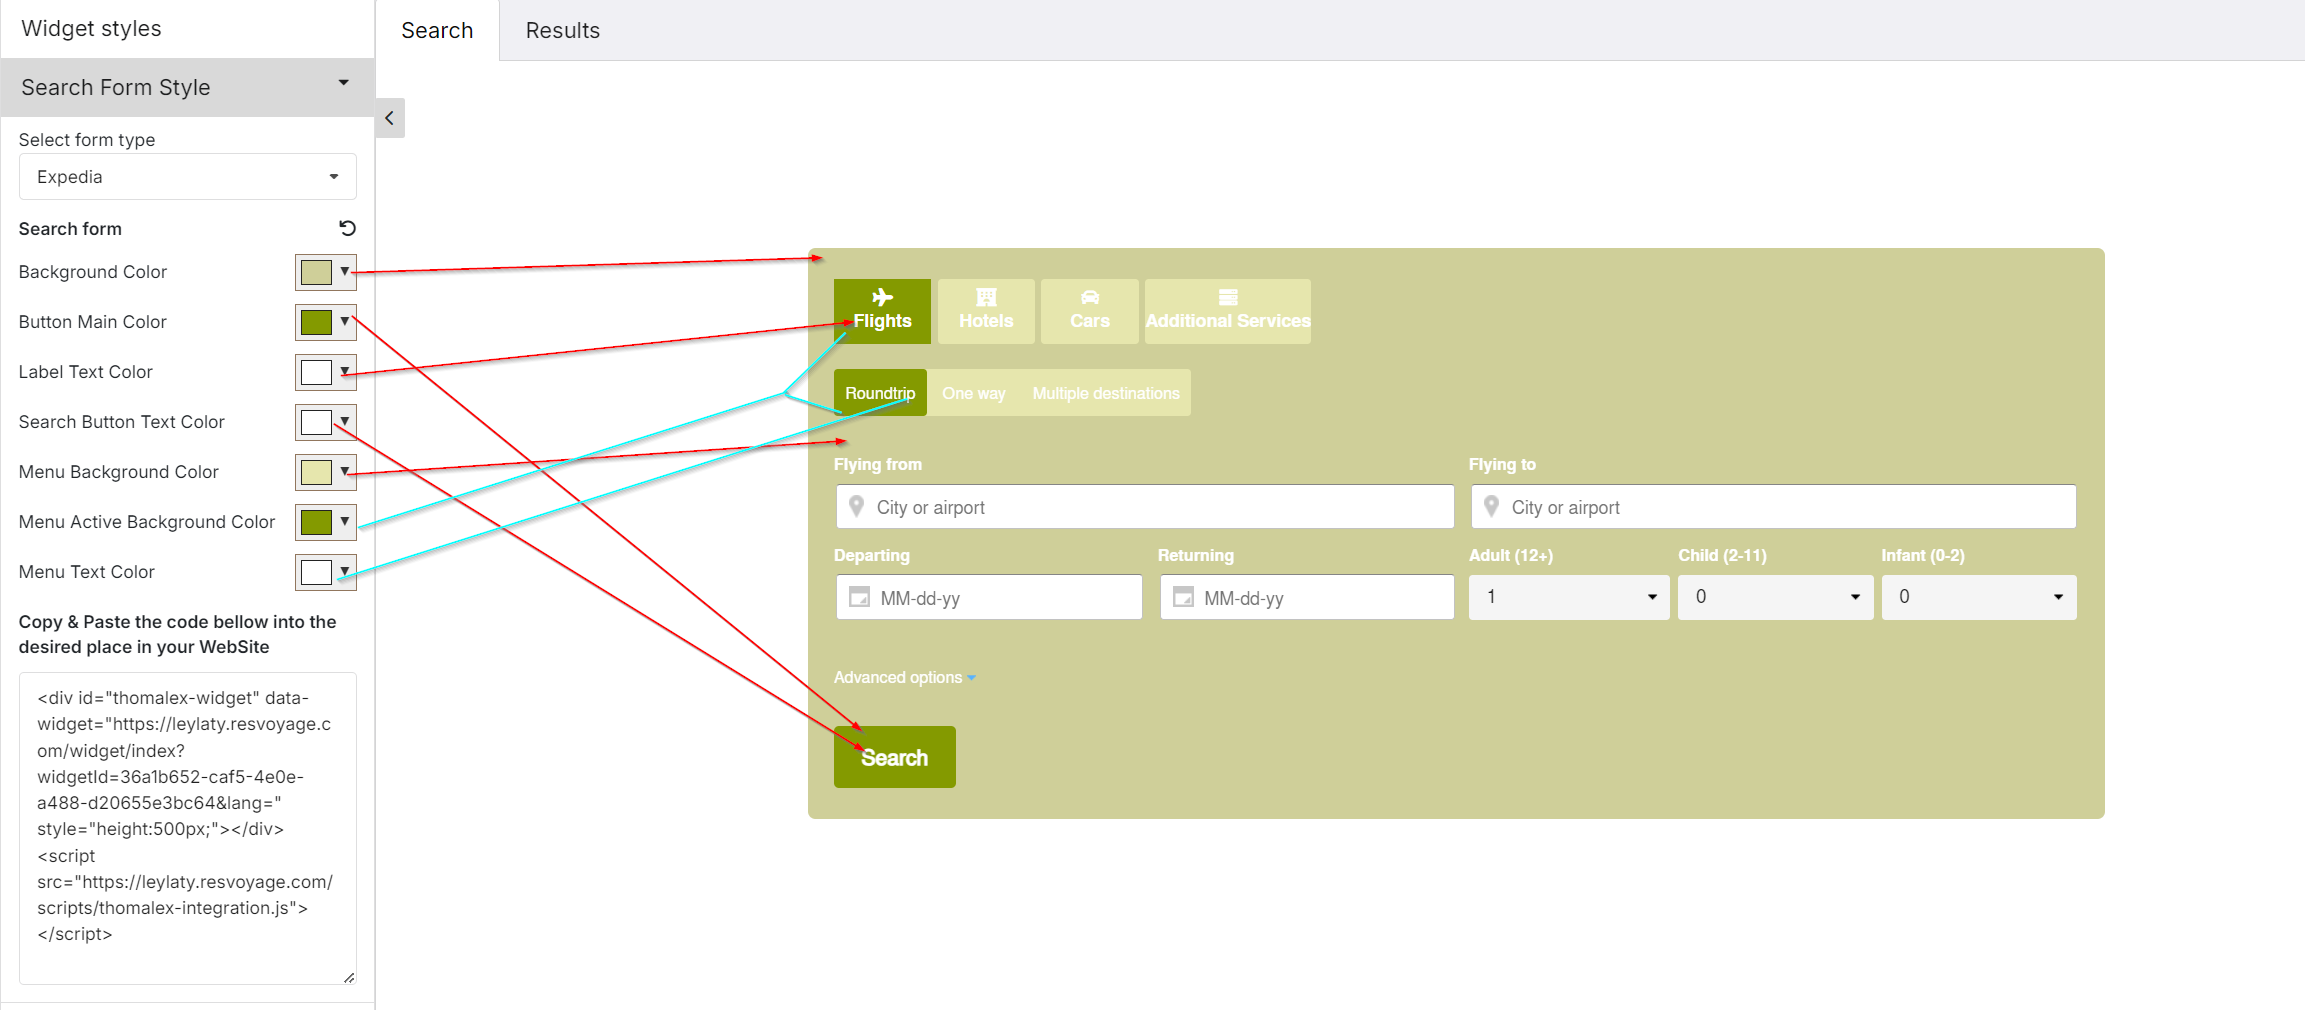Click the Returning date field
Screen dimensions: 2305x1010
[x=1307, y=597]
